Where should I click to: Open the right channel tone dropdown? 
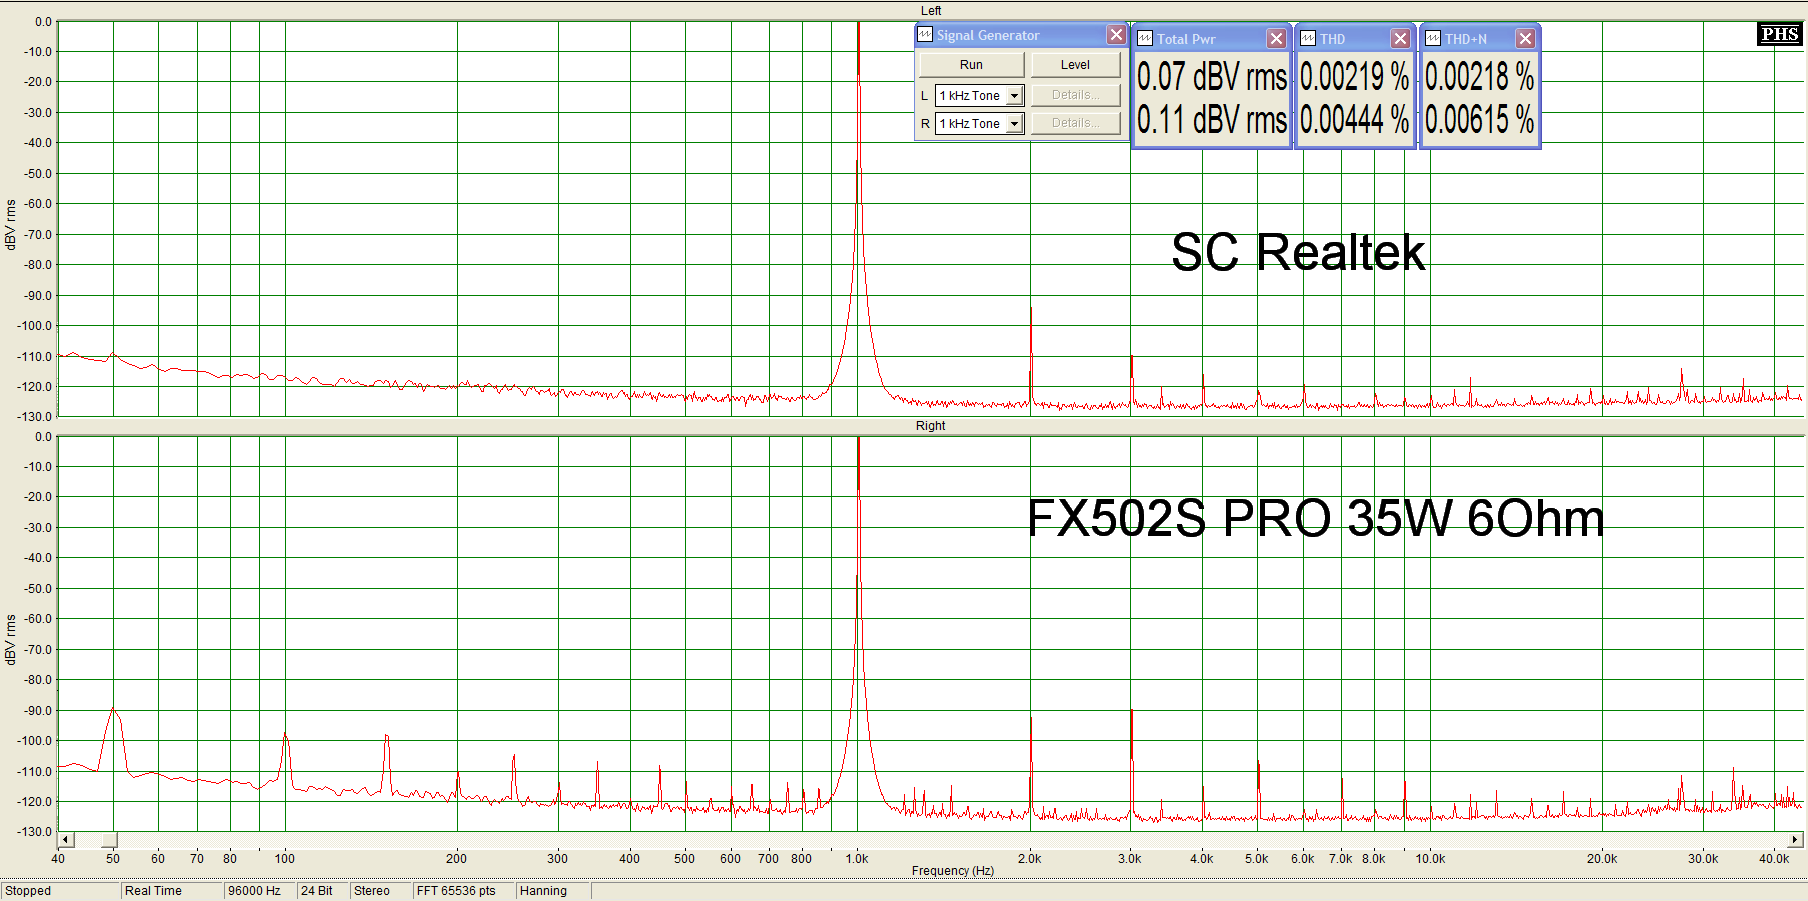pos(1014,124)
